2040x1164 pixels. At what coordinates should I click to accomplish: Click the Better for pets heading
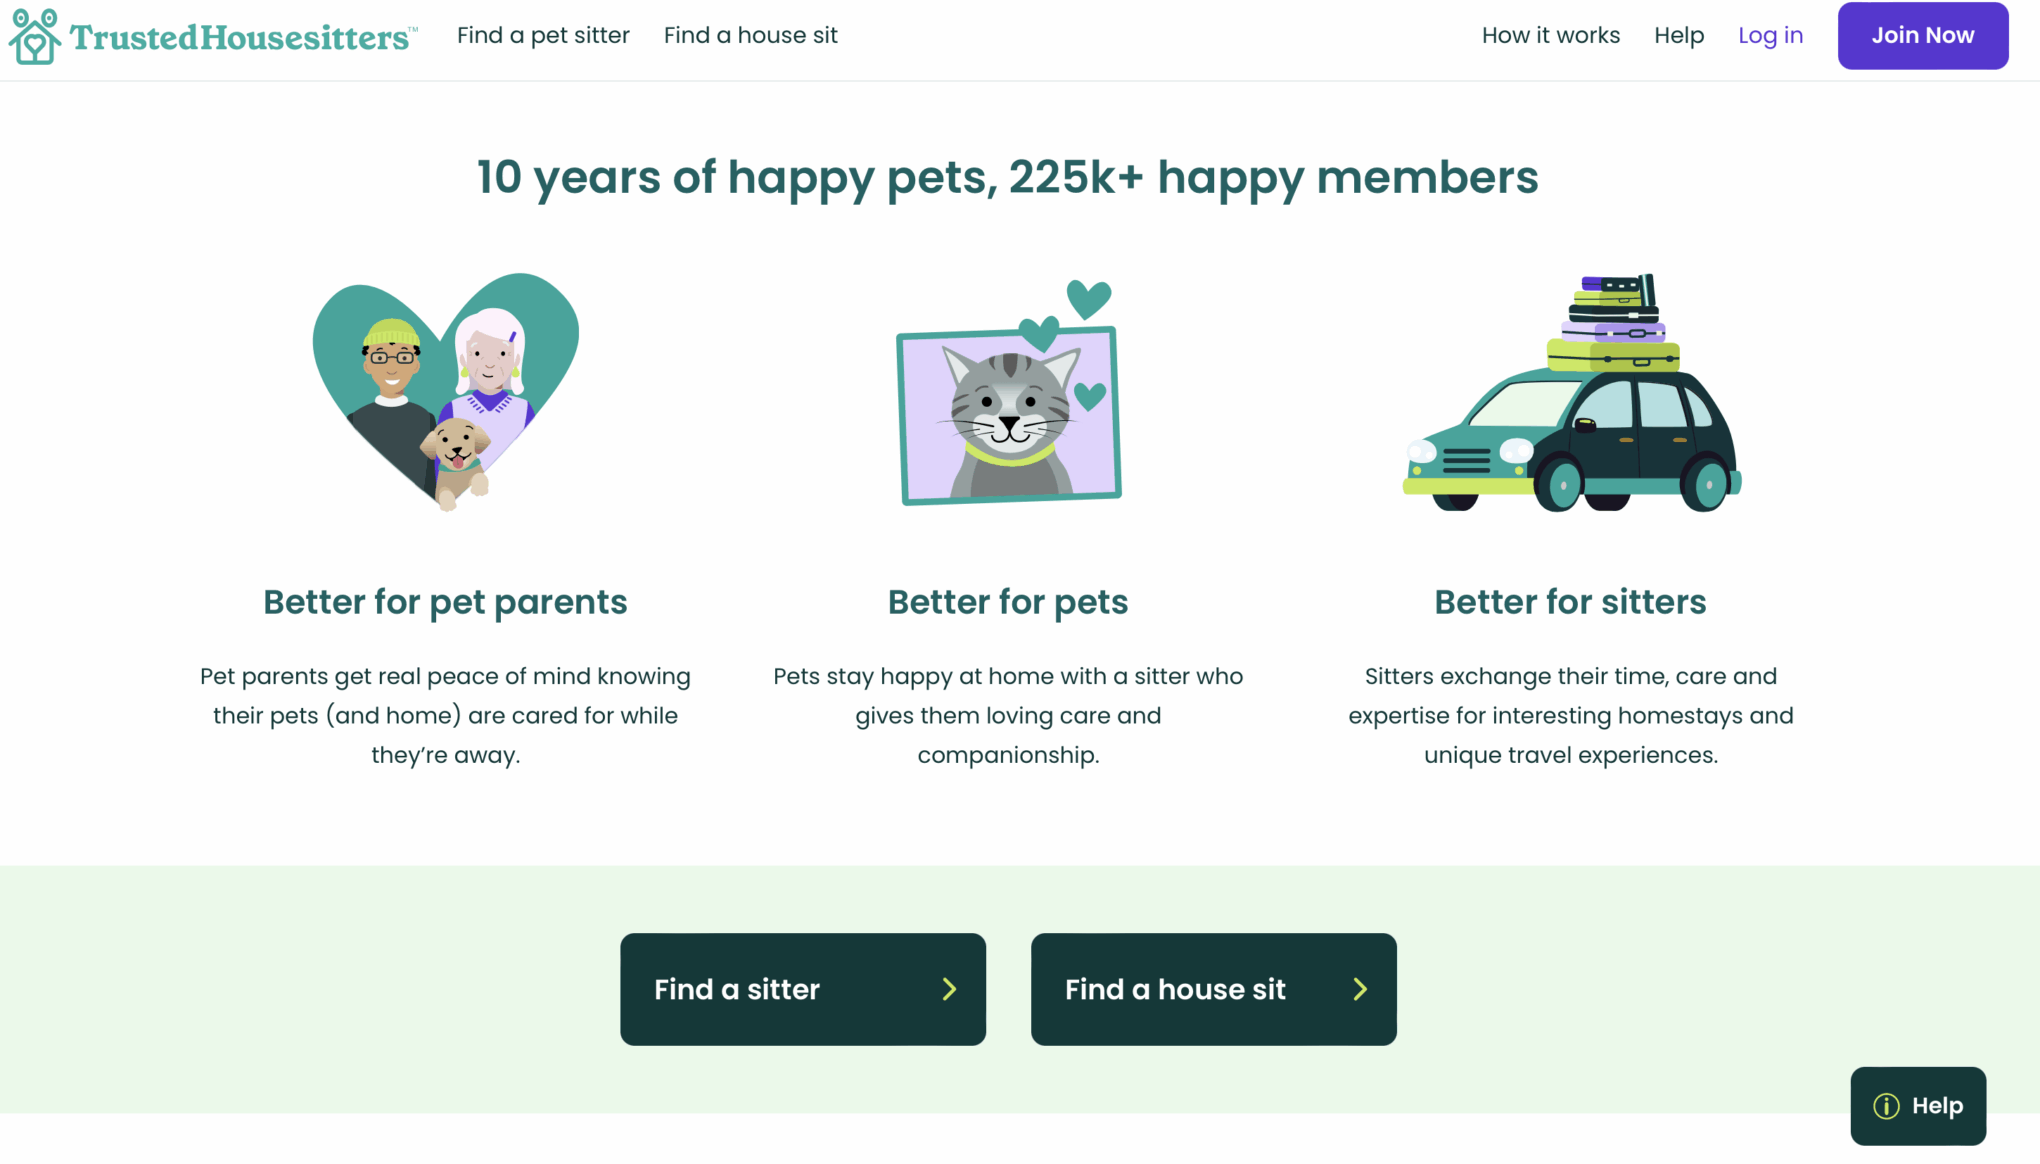[x=1008, y=602]
